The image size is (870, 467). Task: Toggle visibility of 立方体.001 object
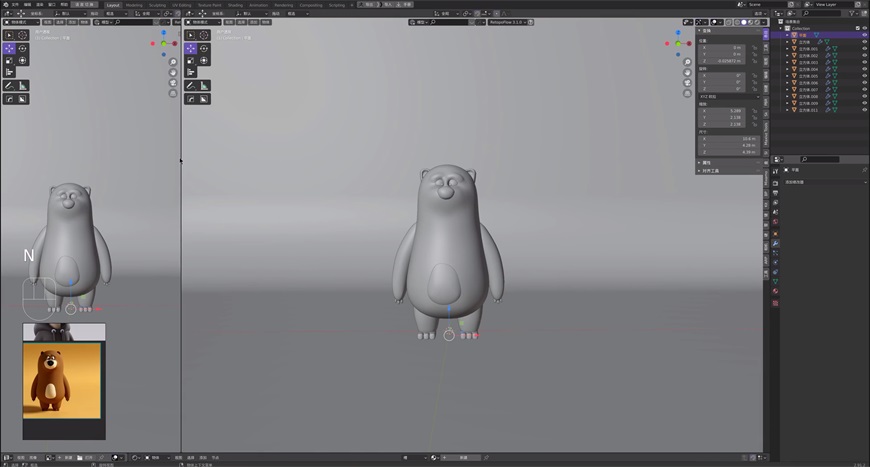(x=864, y=49)
